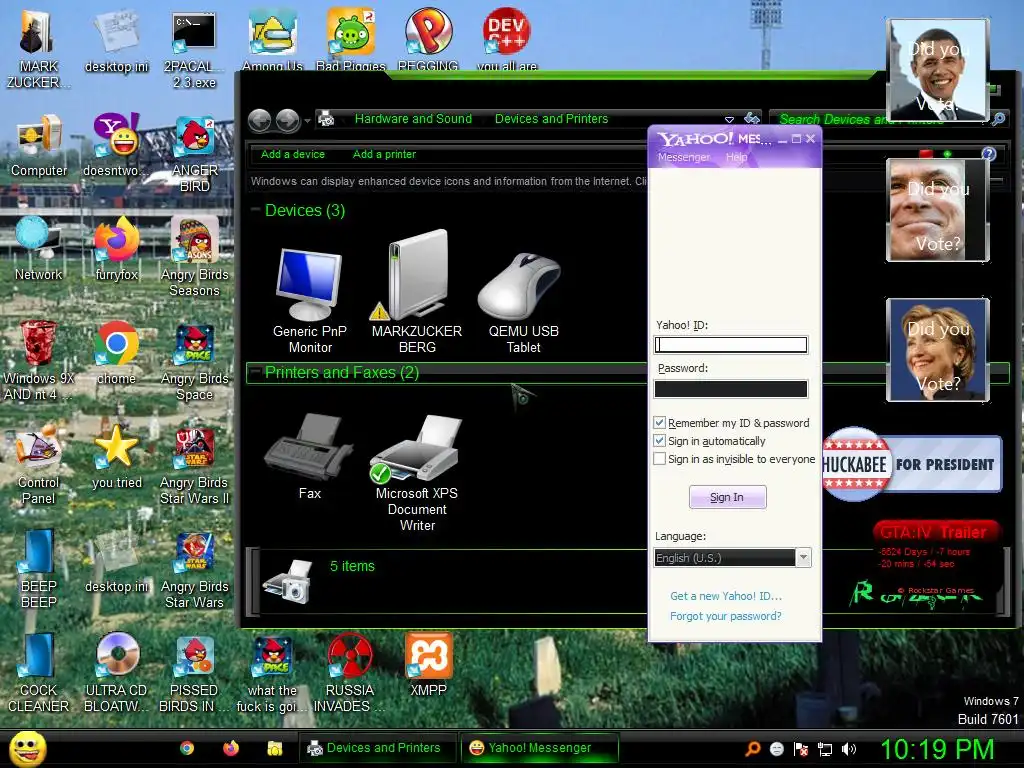Open the Network desktop icon

point(39,249)
